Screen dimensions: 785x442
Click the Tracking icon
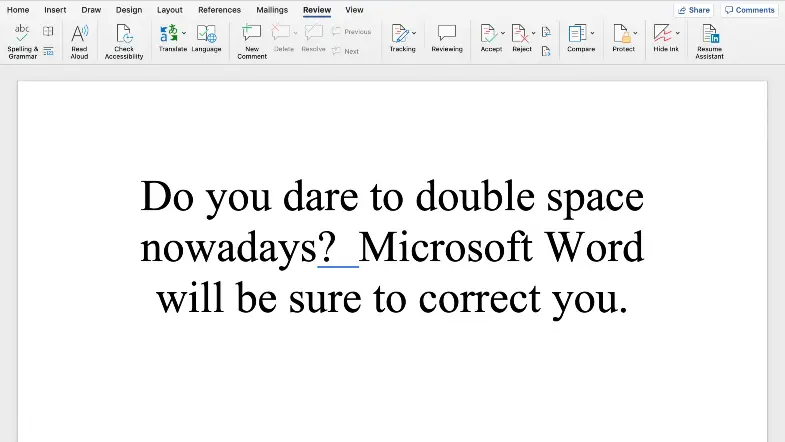coord(400,34)
